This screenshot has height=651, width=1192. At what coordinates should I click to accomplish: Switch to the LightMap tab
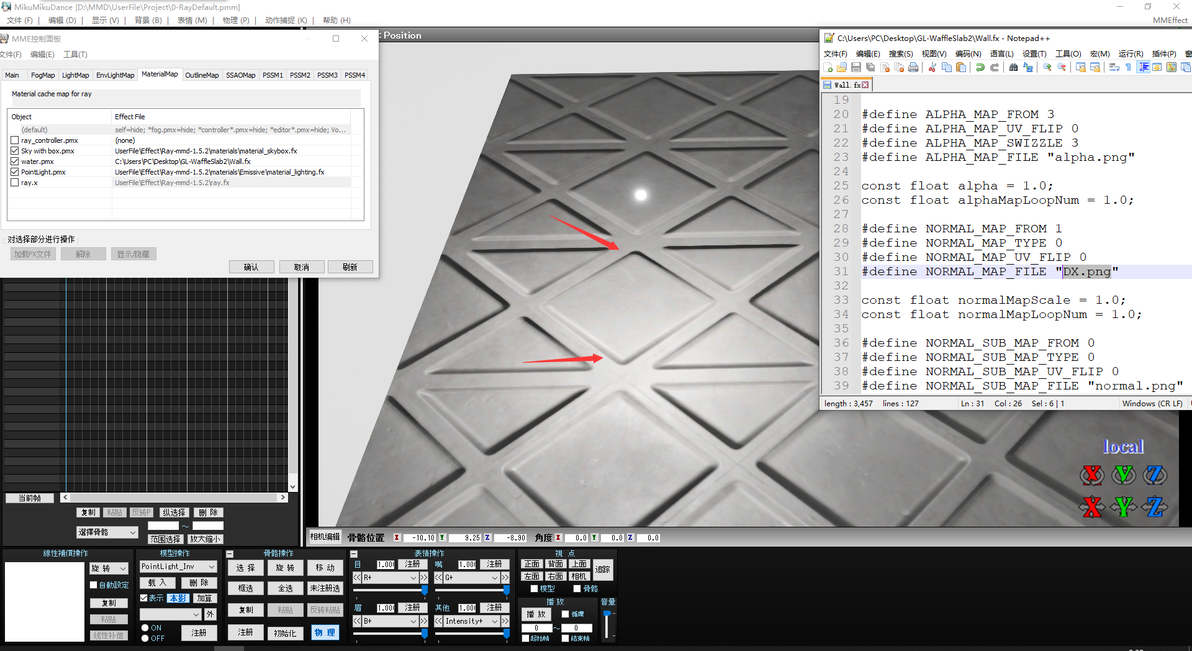click(x=75, y=75)
